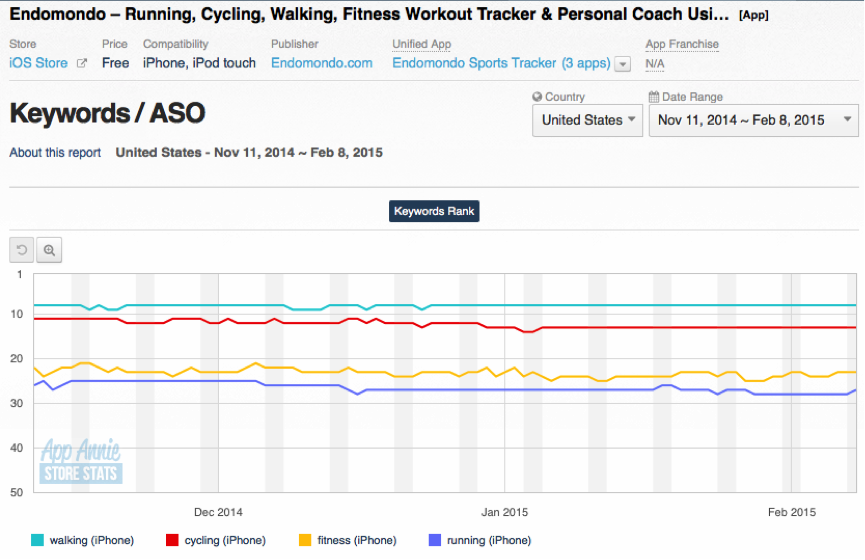Screen dimensions: 865x560
Task: Click the teal walking color swatch
Action: tap(38, 540)
